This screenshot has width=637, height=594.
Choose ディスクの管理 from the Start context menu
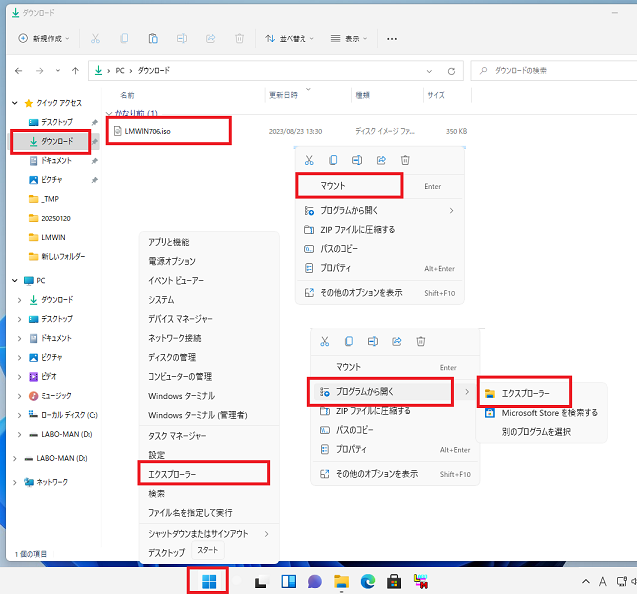click(x=173, y=357)
